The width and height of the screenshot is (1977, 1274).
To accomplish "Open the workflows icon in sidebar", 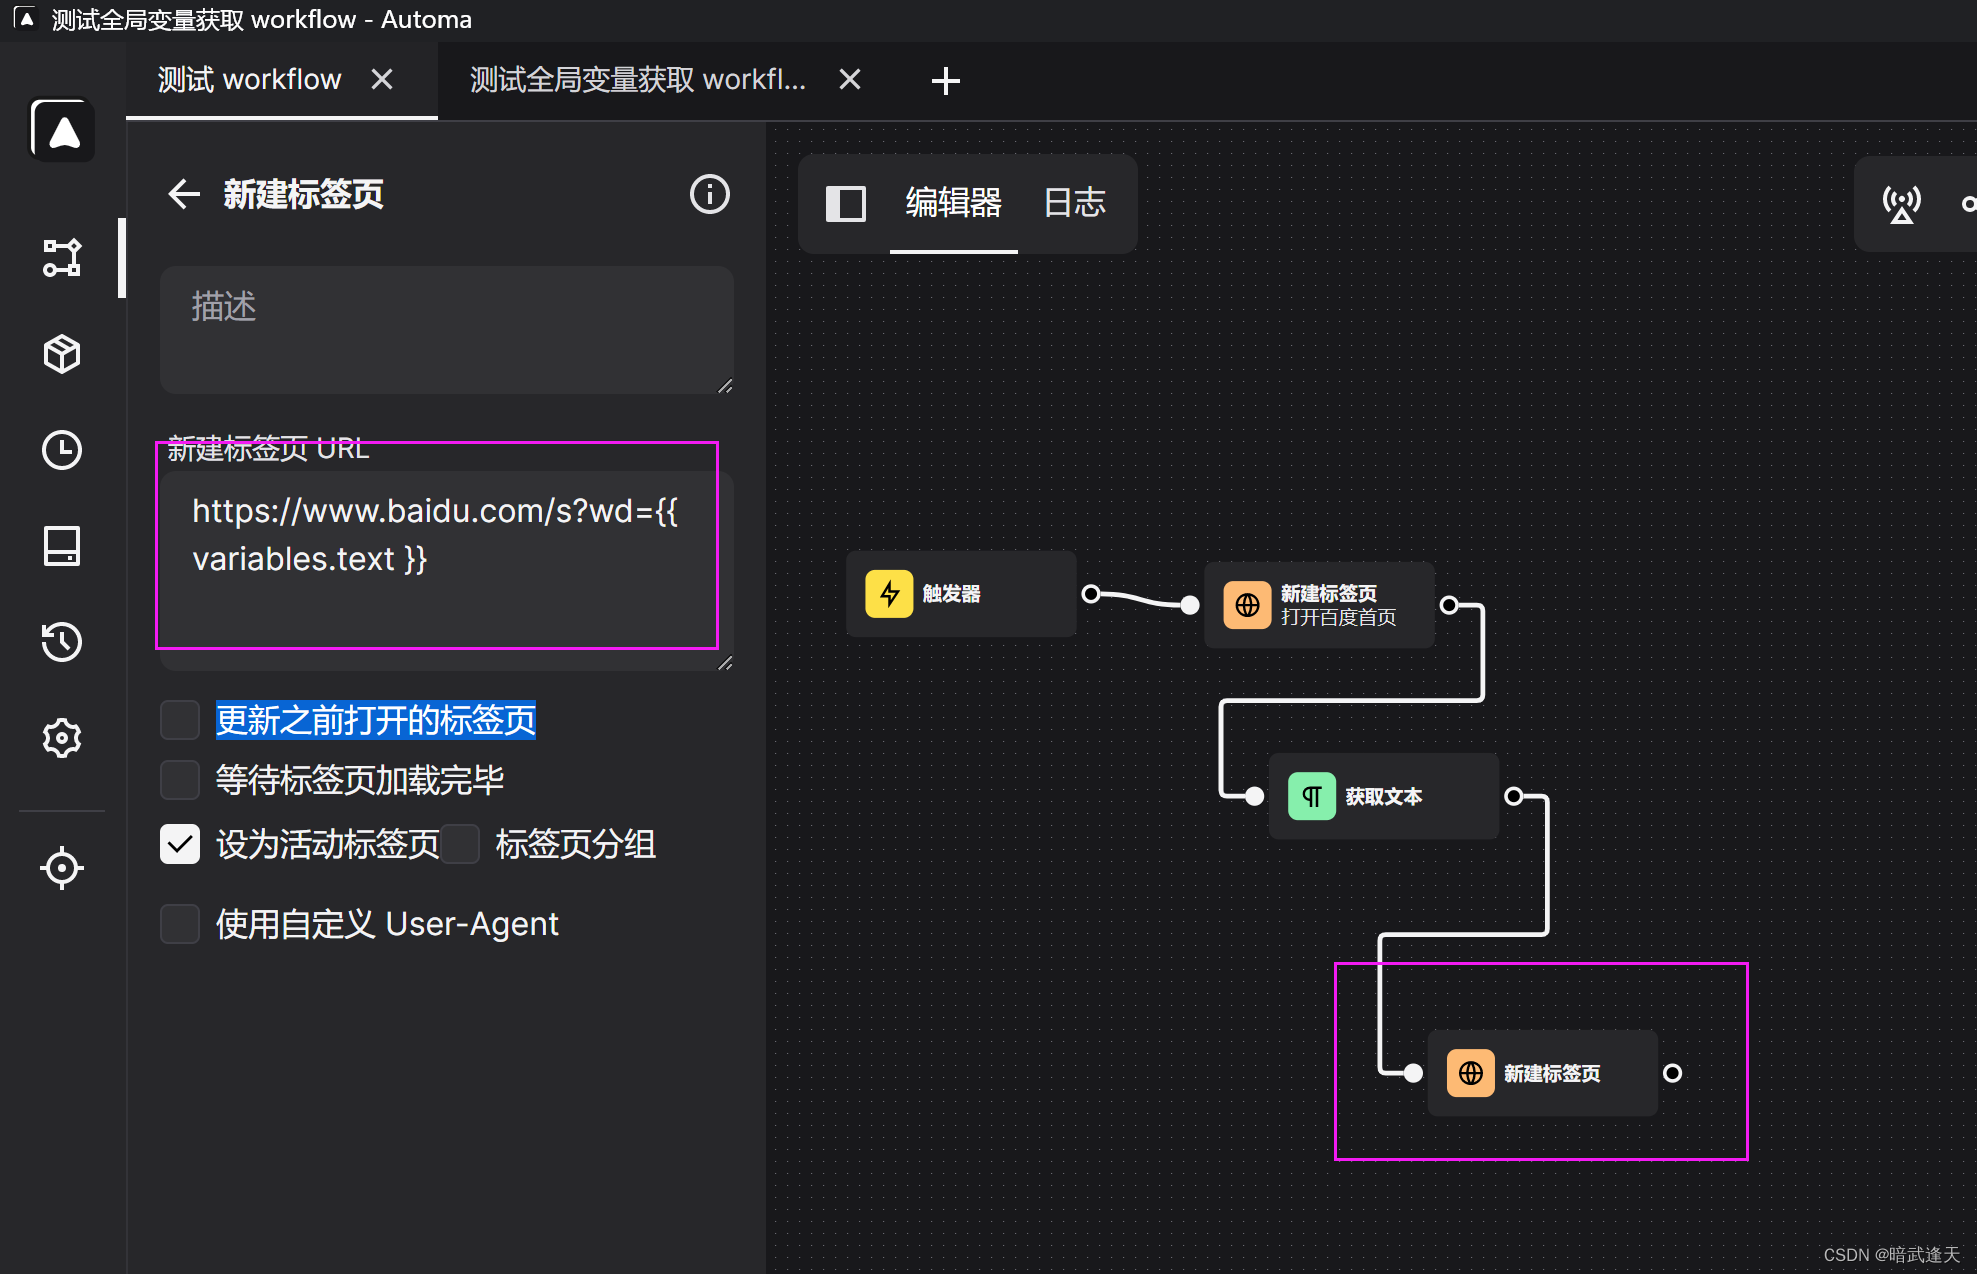I will pyautogui.click(x=62, y=257).
